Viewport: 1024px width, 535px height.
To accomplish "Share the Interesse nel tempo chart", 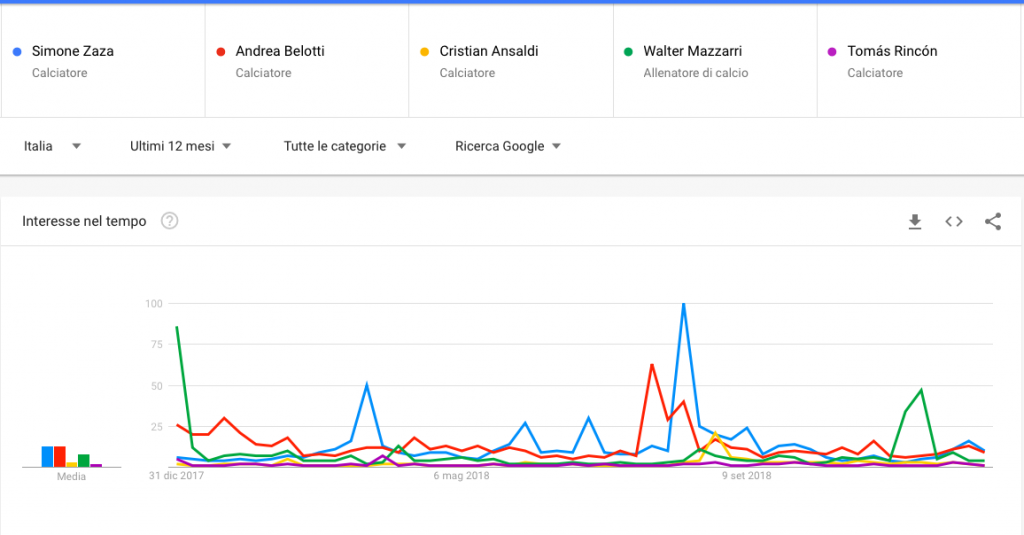I will click(x=993, y=222).
